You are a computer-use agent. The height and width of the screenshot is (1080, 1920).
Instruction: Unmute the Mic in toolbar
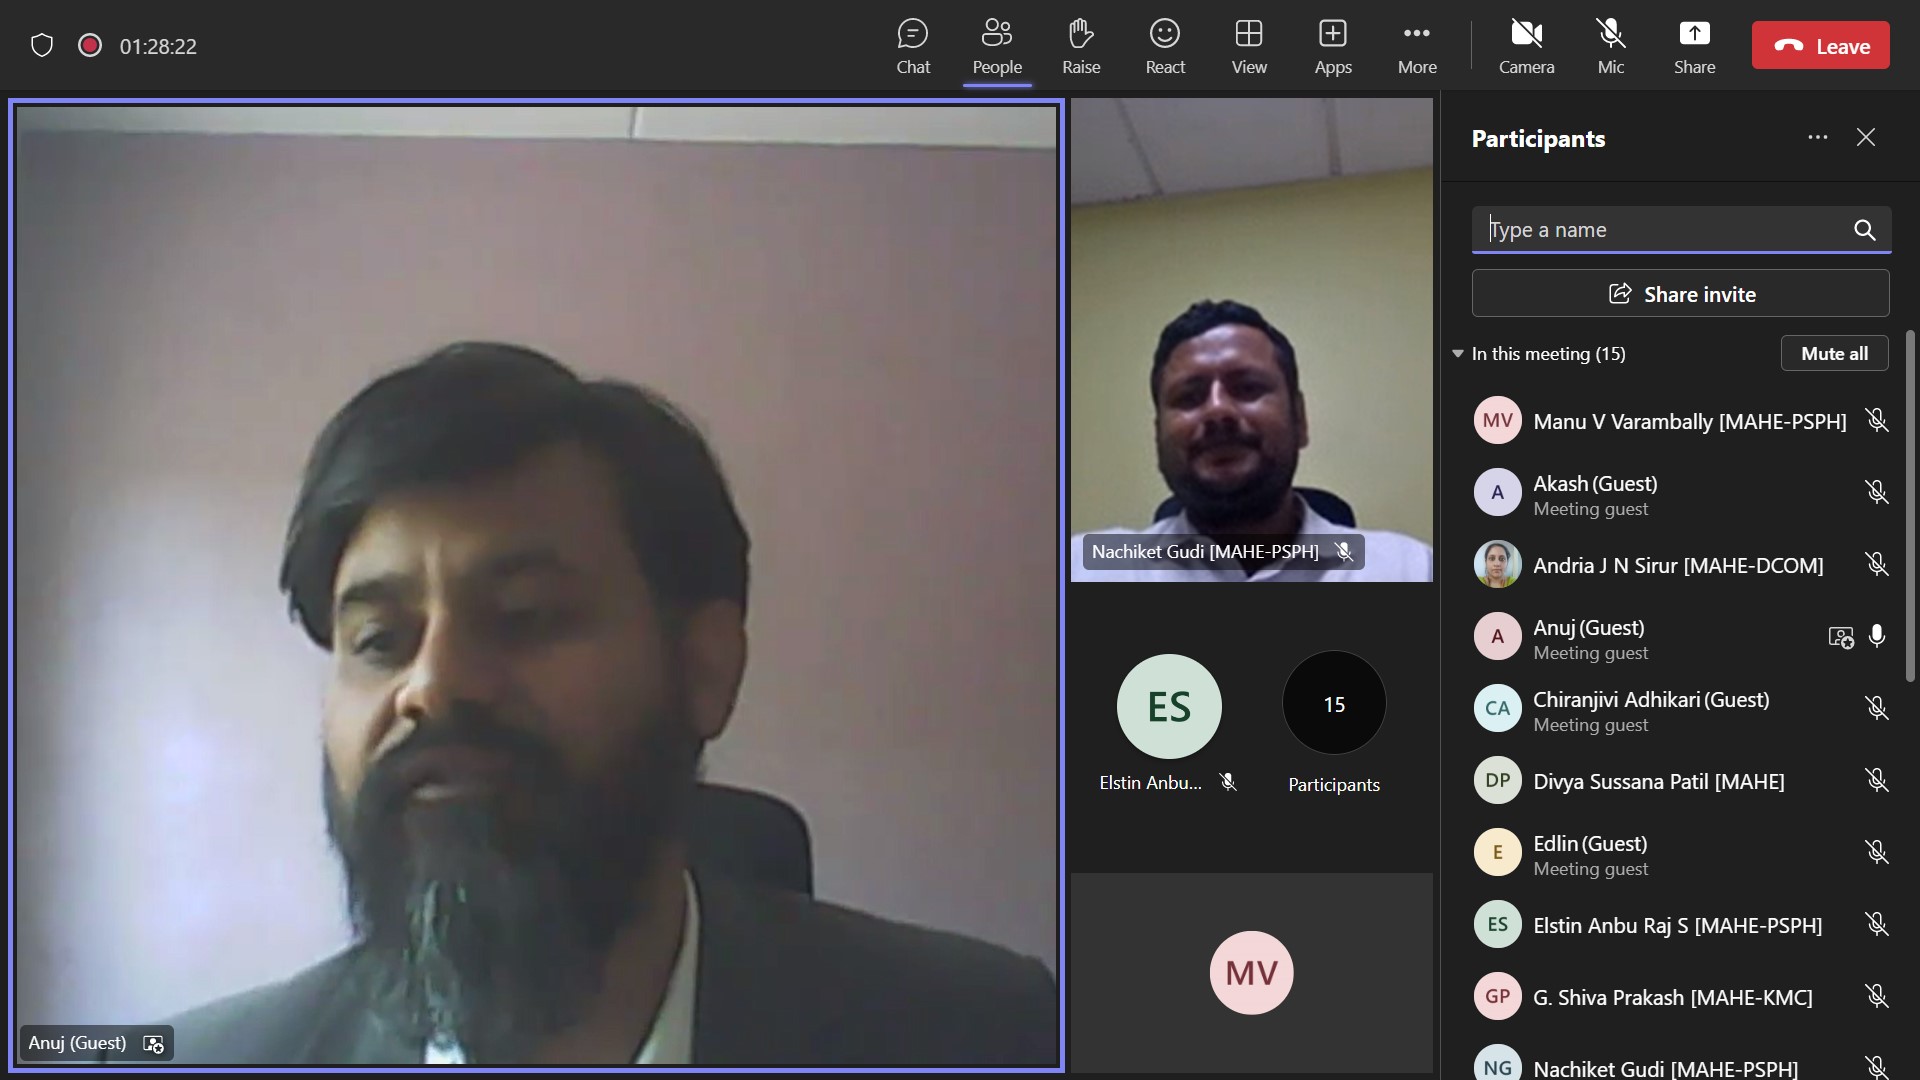(1610, 46)
